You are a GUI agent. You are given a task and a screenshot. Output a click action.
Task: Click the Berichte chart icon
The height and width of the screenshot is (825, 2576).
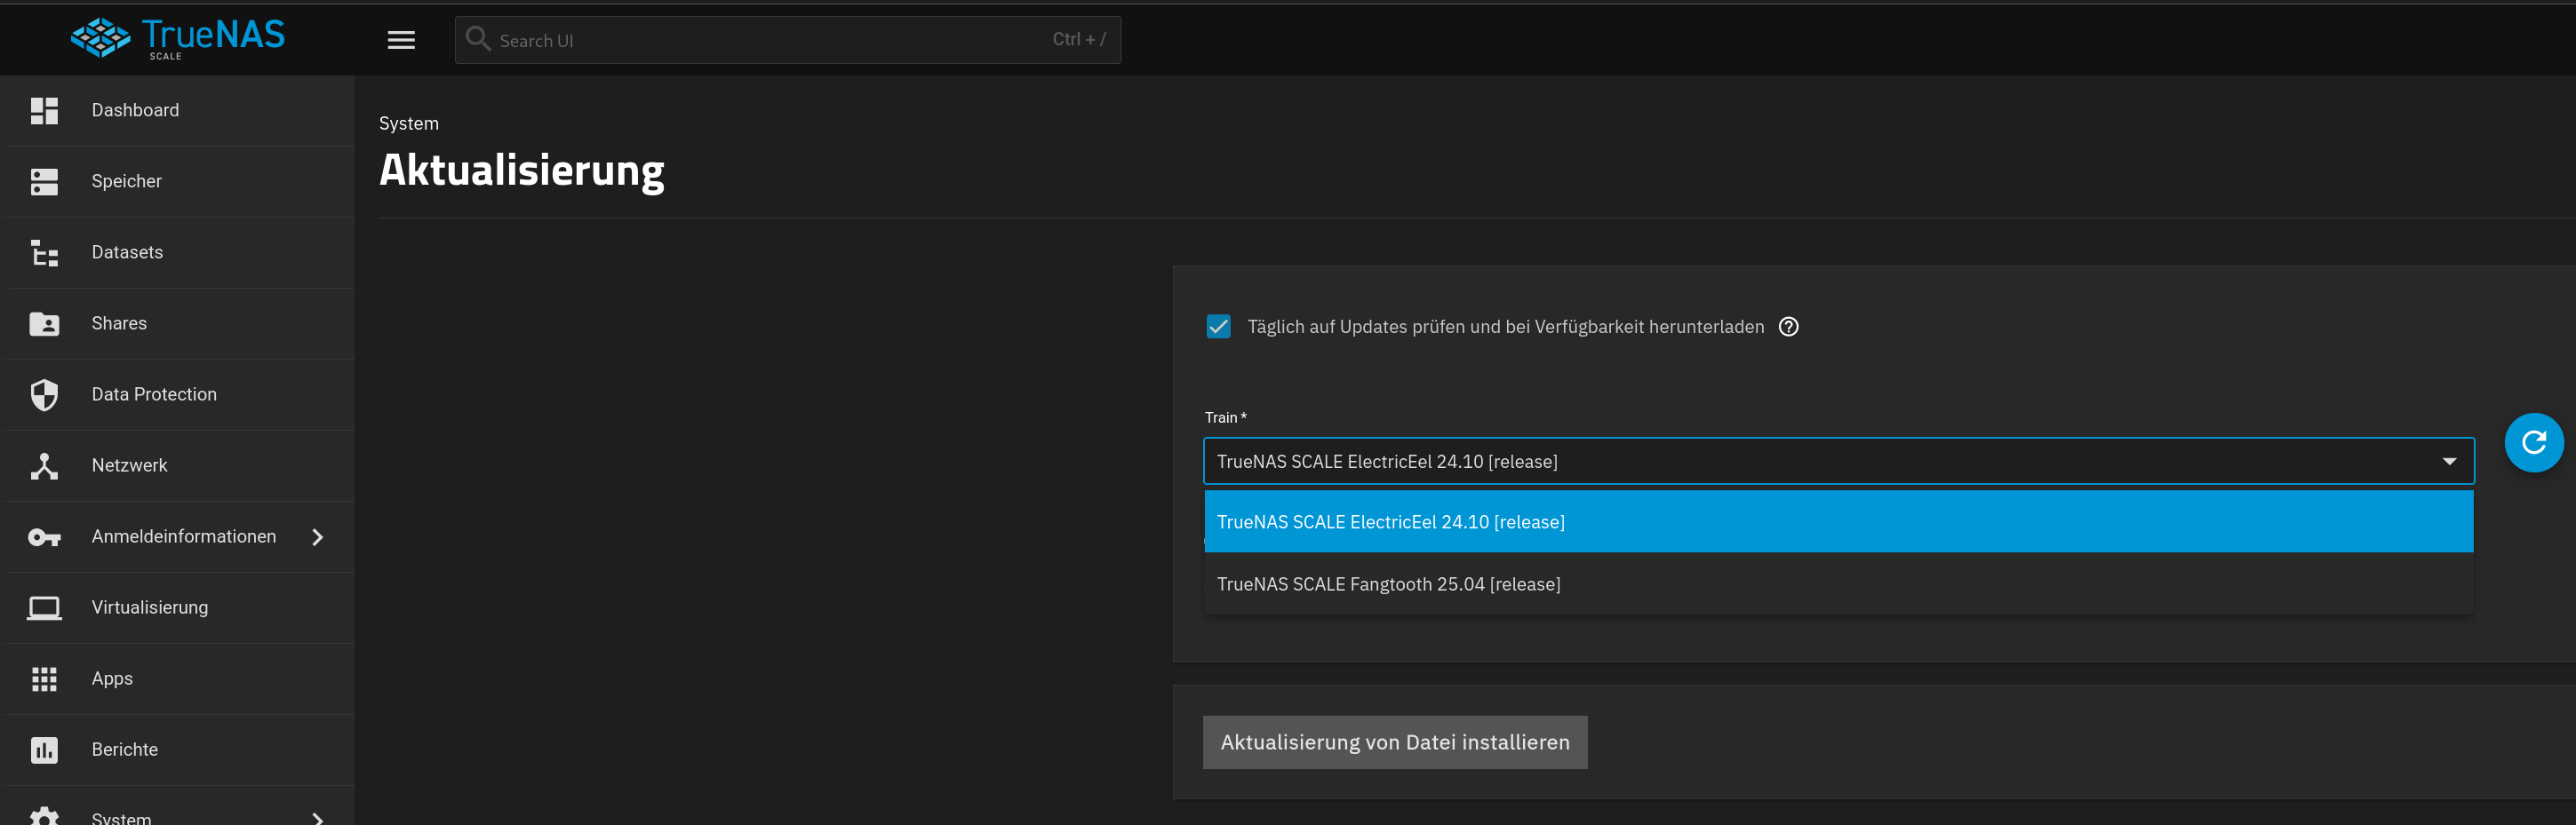[44, 750]
